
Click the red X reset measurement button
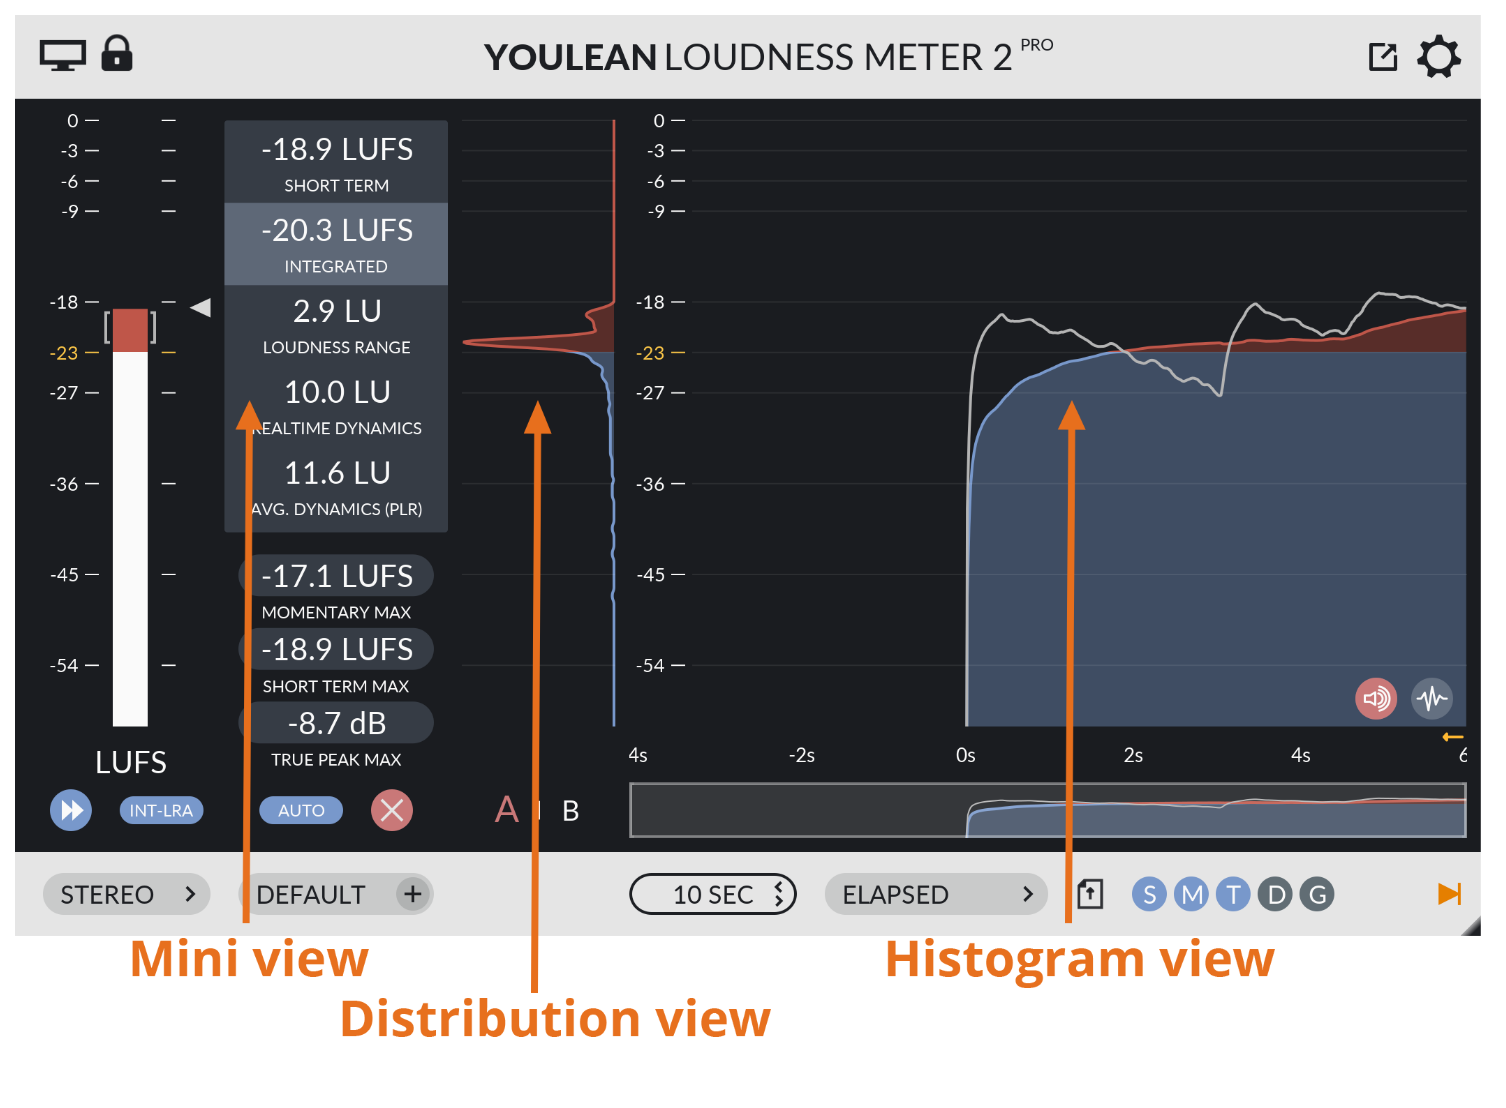pyautogui.click(x=392, y=810)
